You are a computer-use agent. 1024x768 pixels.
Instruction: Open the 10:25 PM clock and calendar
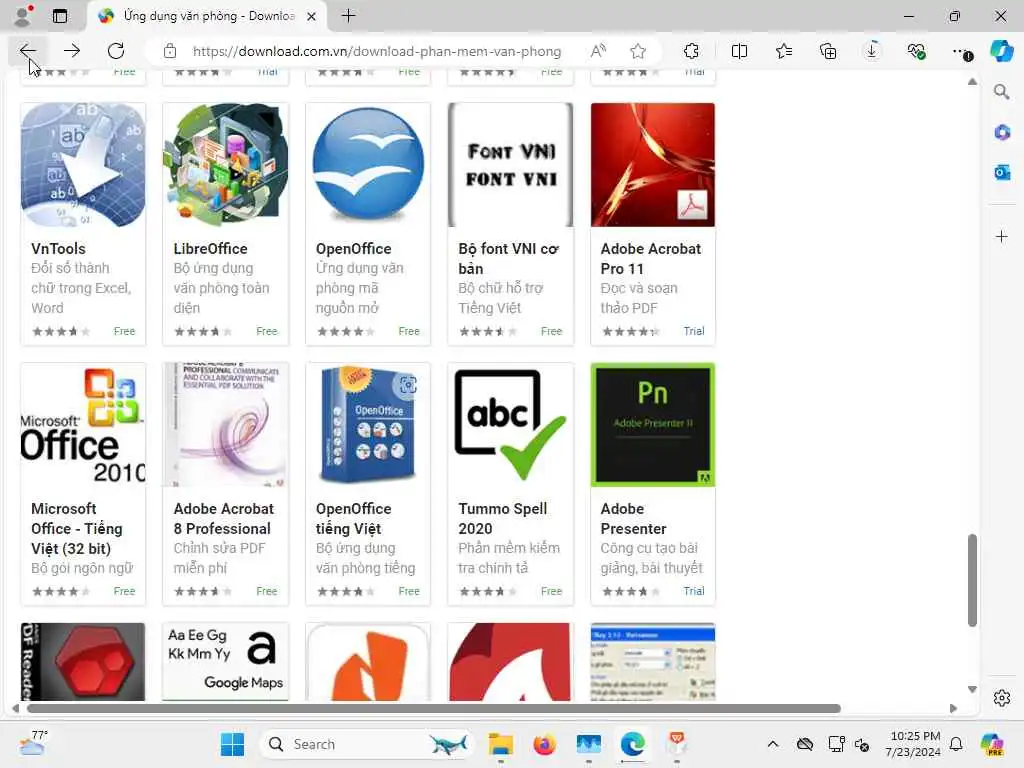point(913,744)
